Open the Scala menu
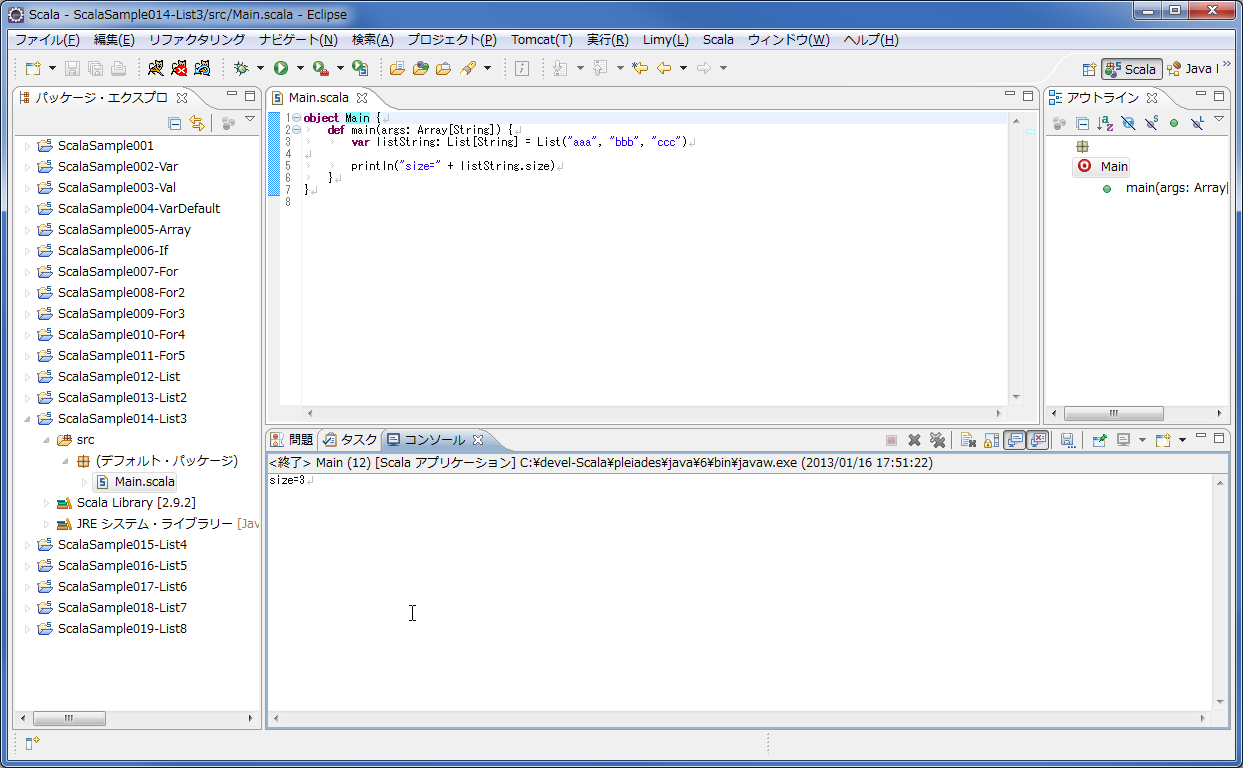 coord(718,40)
